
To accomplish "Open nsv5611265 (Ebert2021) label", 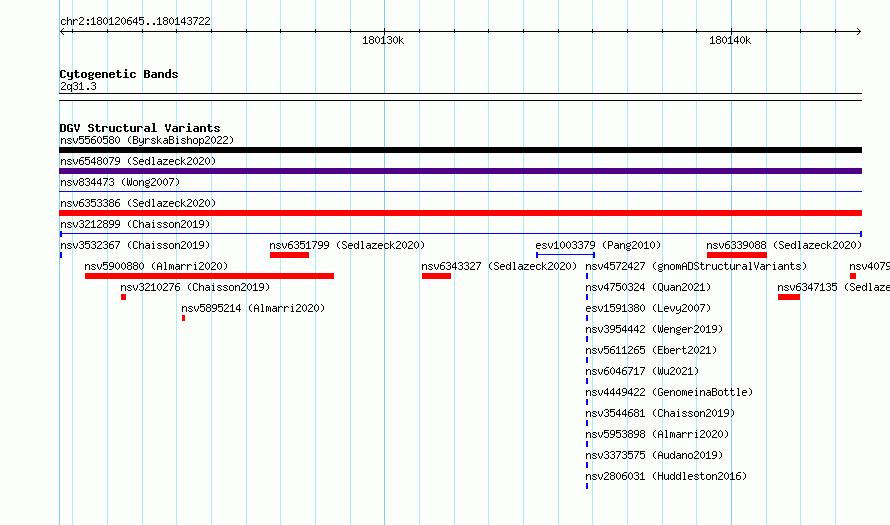I will (651, 350).
